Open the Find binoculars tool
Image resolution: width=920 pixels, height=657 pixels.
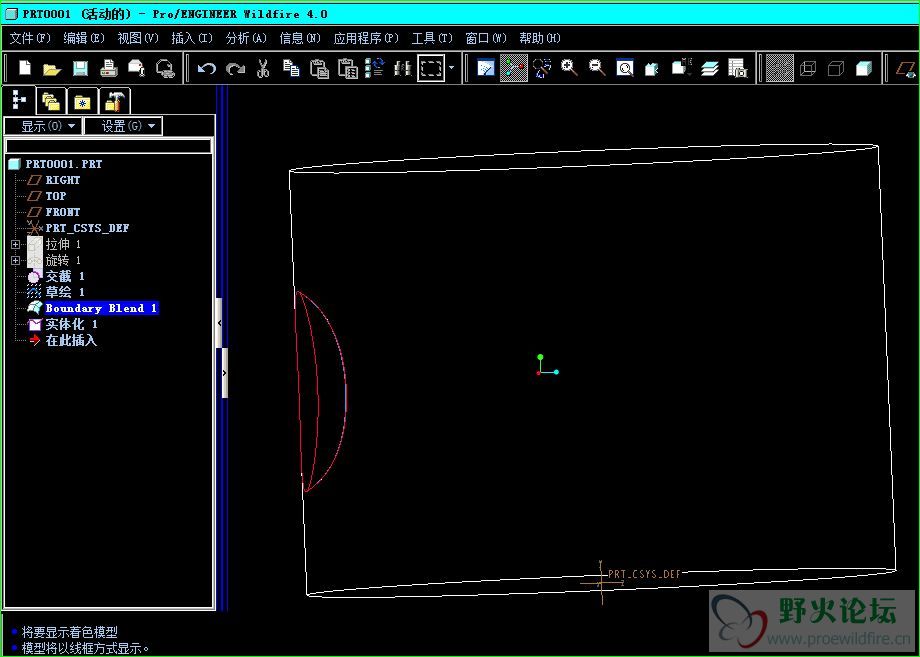[x=402, y=69]
